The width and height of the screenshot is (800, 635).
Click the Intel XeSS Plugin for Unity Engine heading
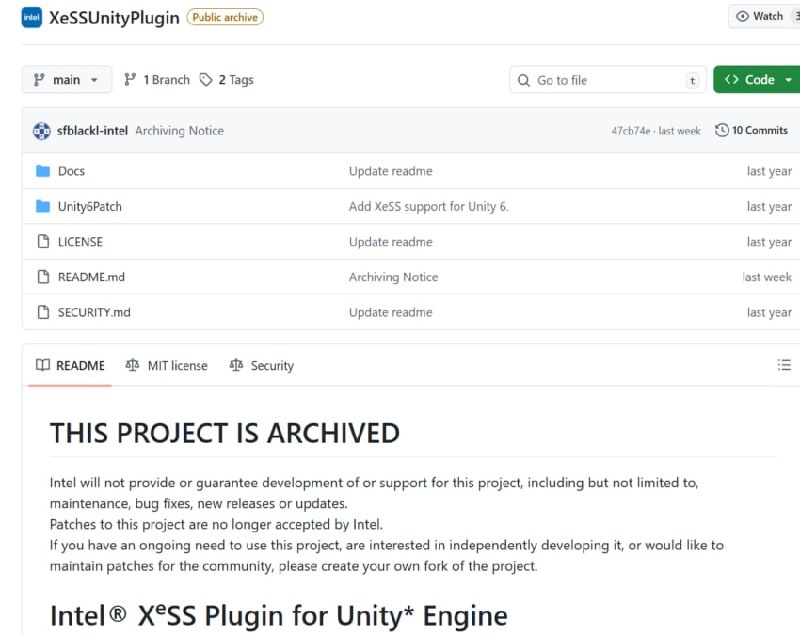(279, 616)
